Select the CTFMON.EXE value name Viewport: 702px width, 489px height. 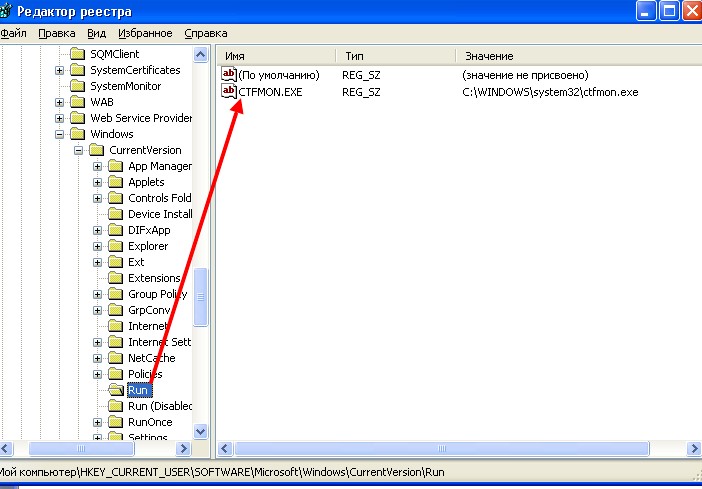[x=270, y=92]
